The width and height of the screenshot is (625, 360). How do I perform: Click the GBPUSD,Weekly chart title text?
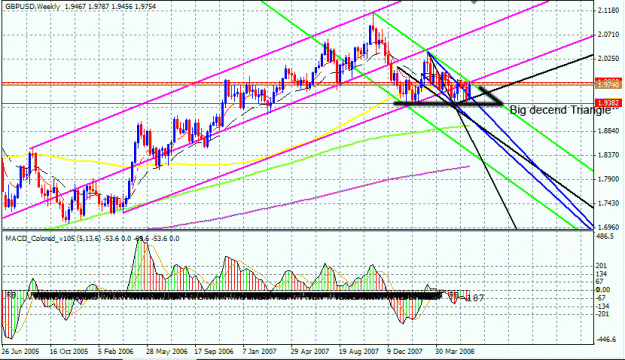point(34,7)
